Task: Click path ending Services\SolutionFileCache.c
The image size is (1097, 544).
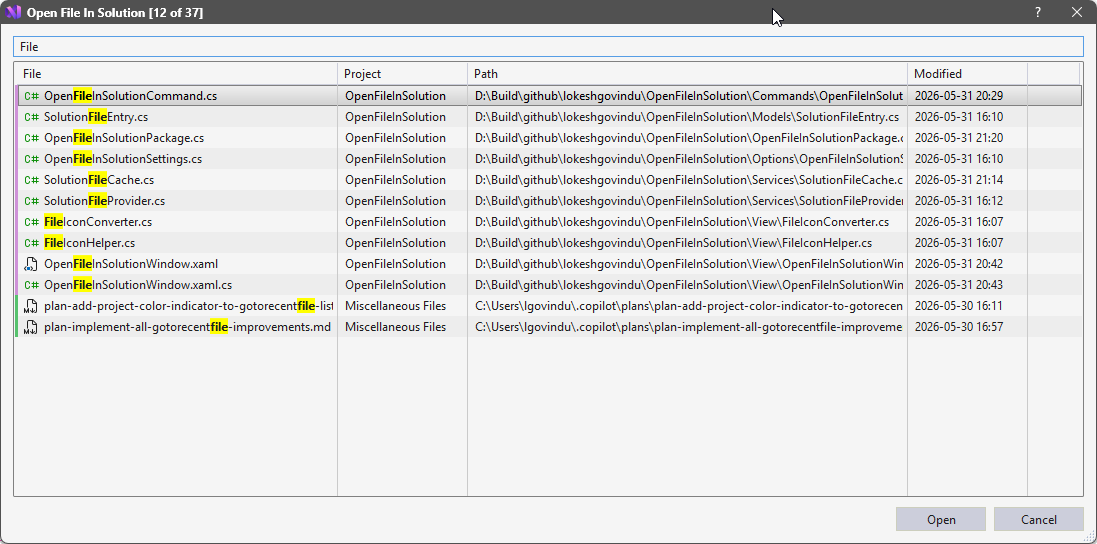Action: click(689, 180)
